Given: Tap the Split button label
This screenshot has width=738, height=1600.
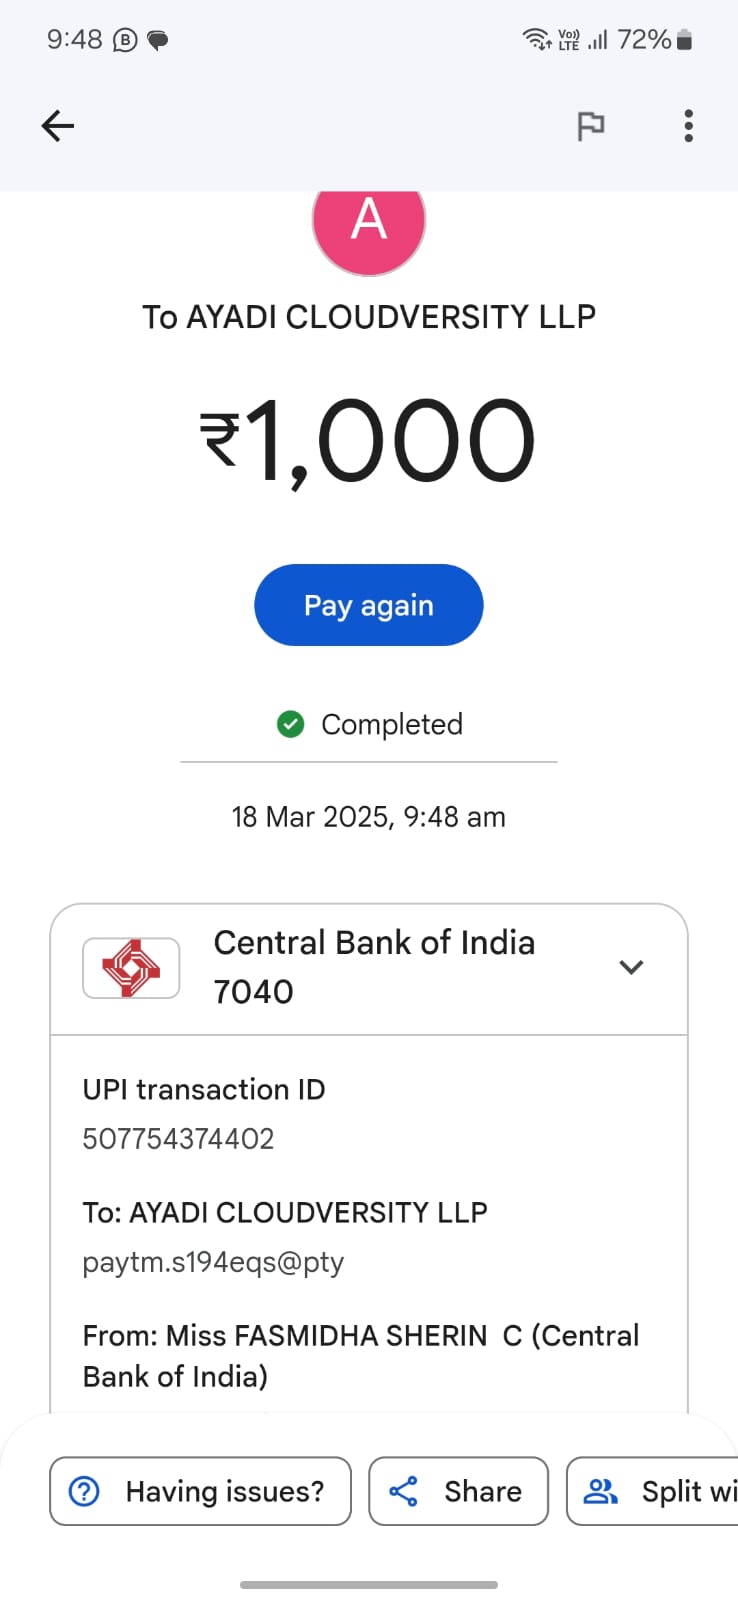Looking at the screenshot, I should pos(688,1491).
